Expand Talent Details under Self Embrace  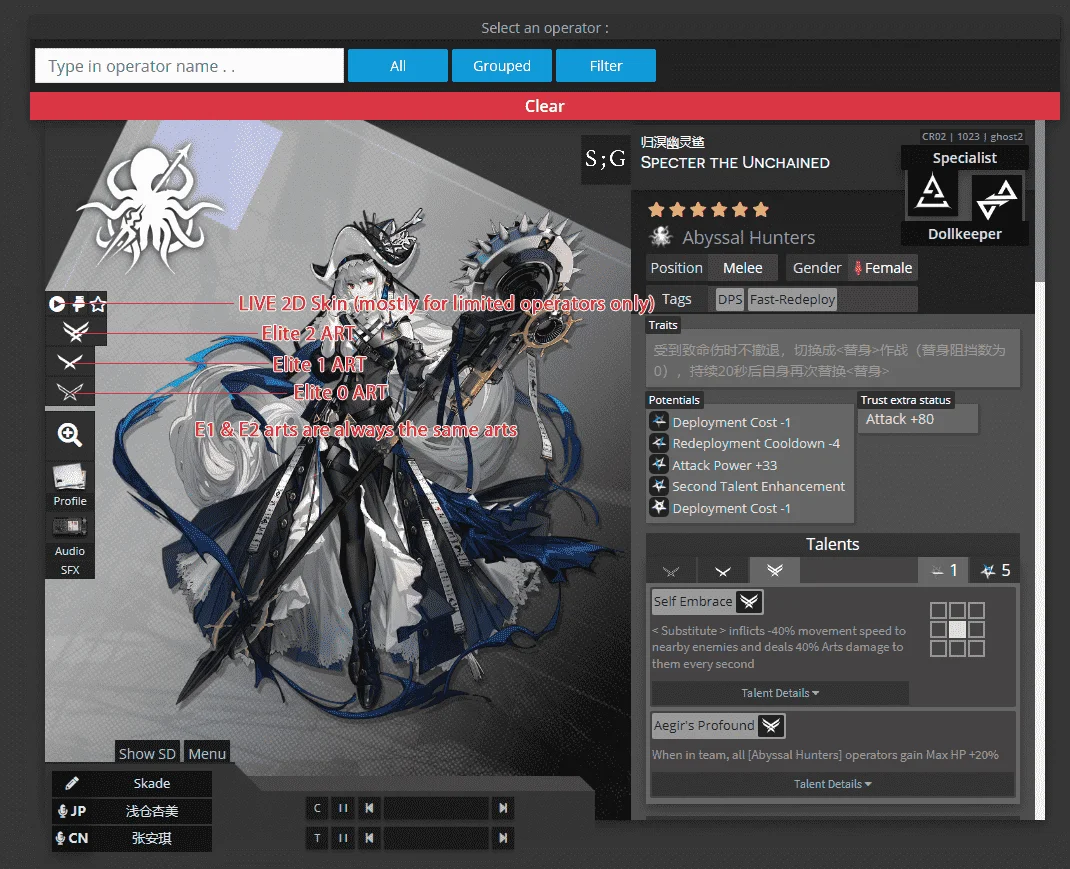click(780, 693)
